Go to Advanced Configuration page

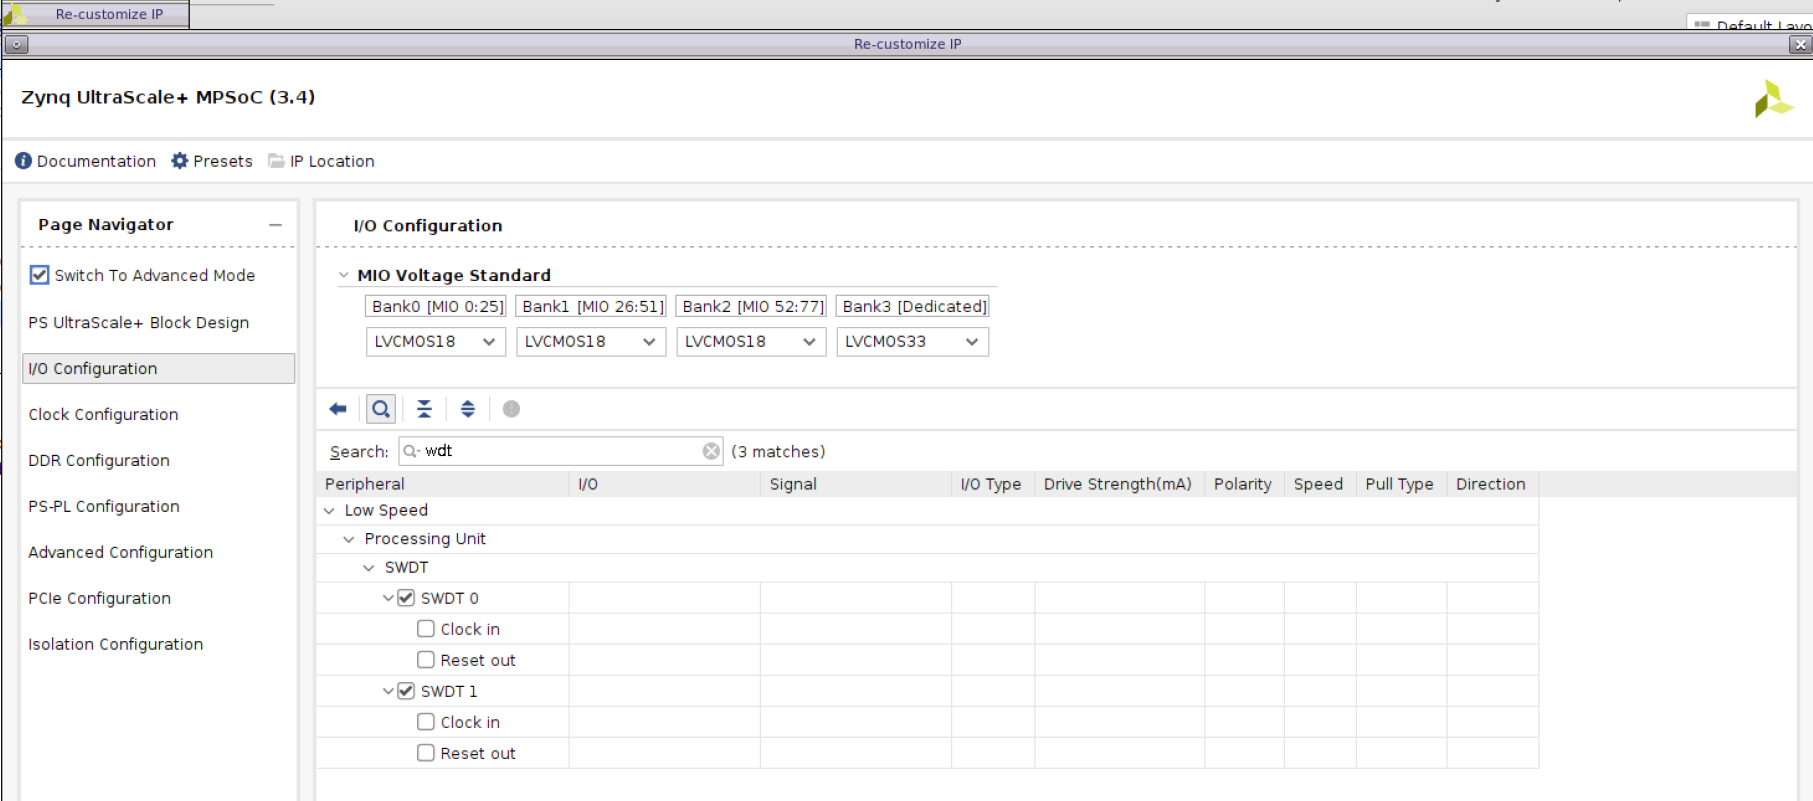[120, 552]
